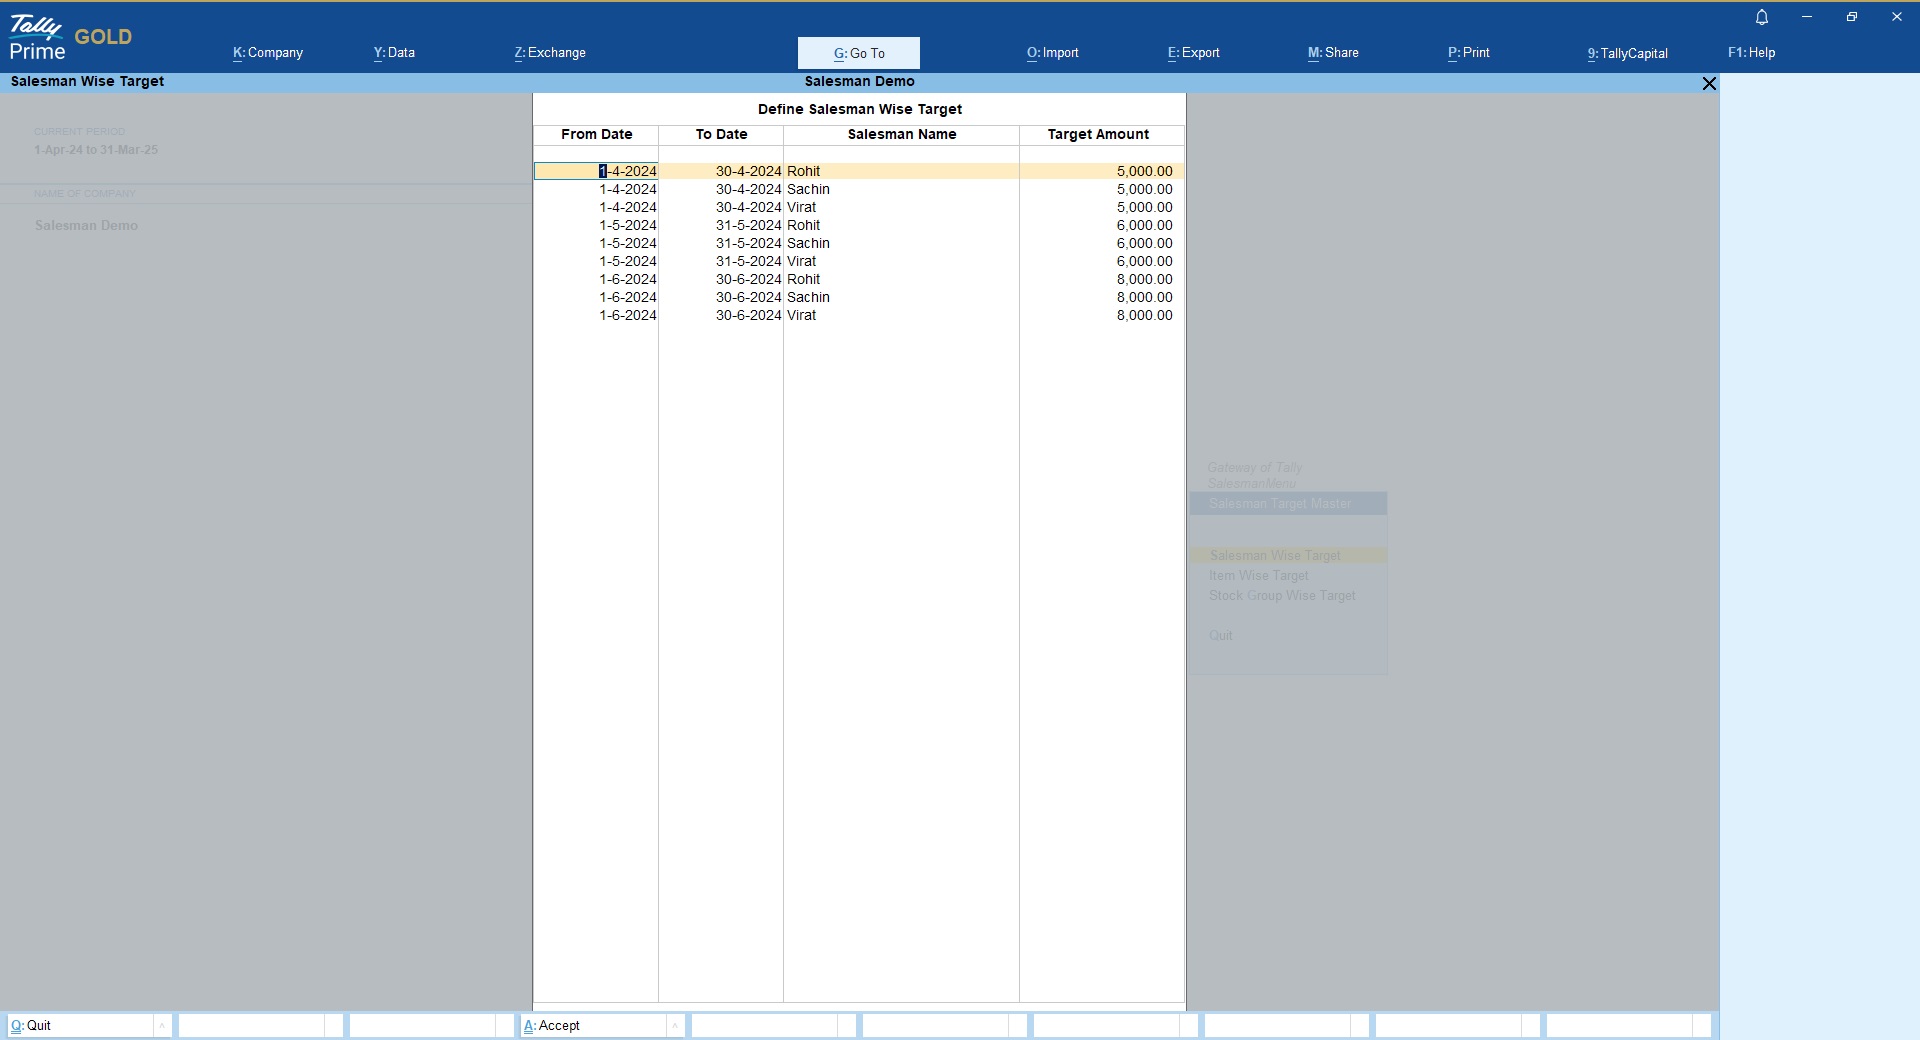The image size is (1920, 1040).
Task: Click the Go To button
Action: coord(859,53)
